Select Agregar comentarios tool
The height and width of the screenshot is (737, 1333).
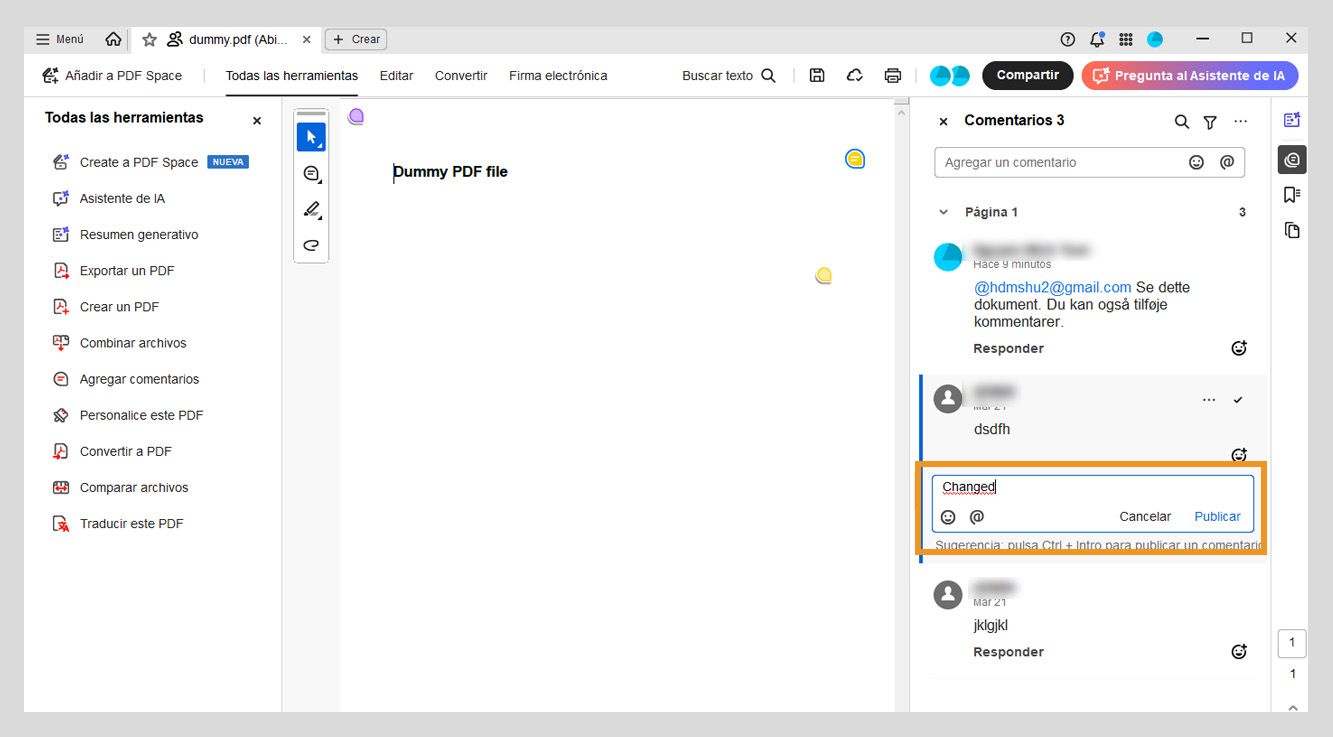tap(125, 379)
